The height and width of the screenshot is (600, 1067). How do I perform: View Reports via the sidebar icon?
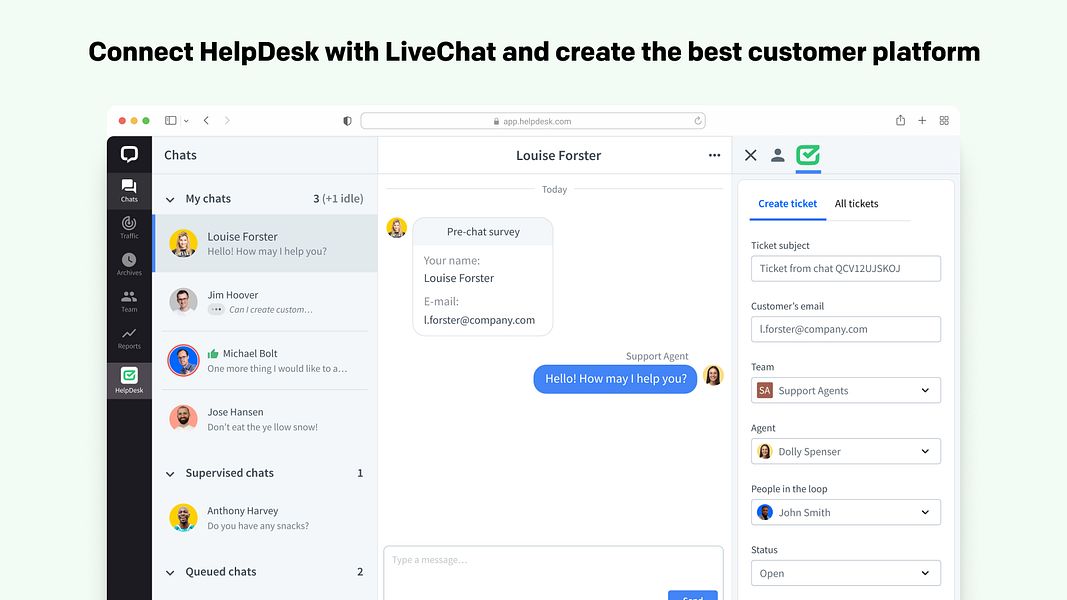pyautogui.click(x=129, y=339)
